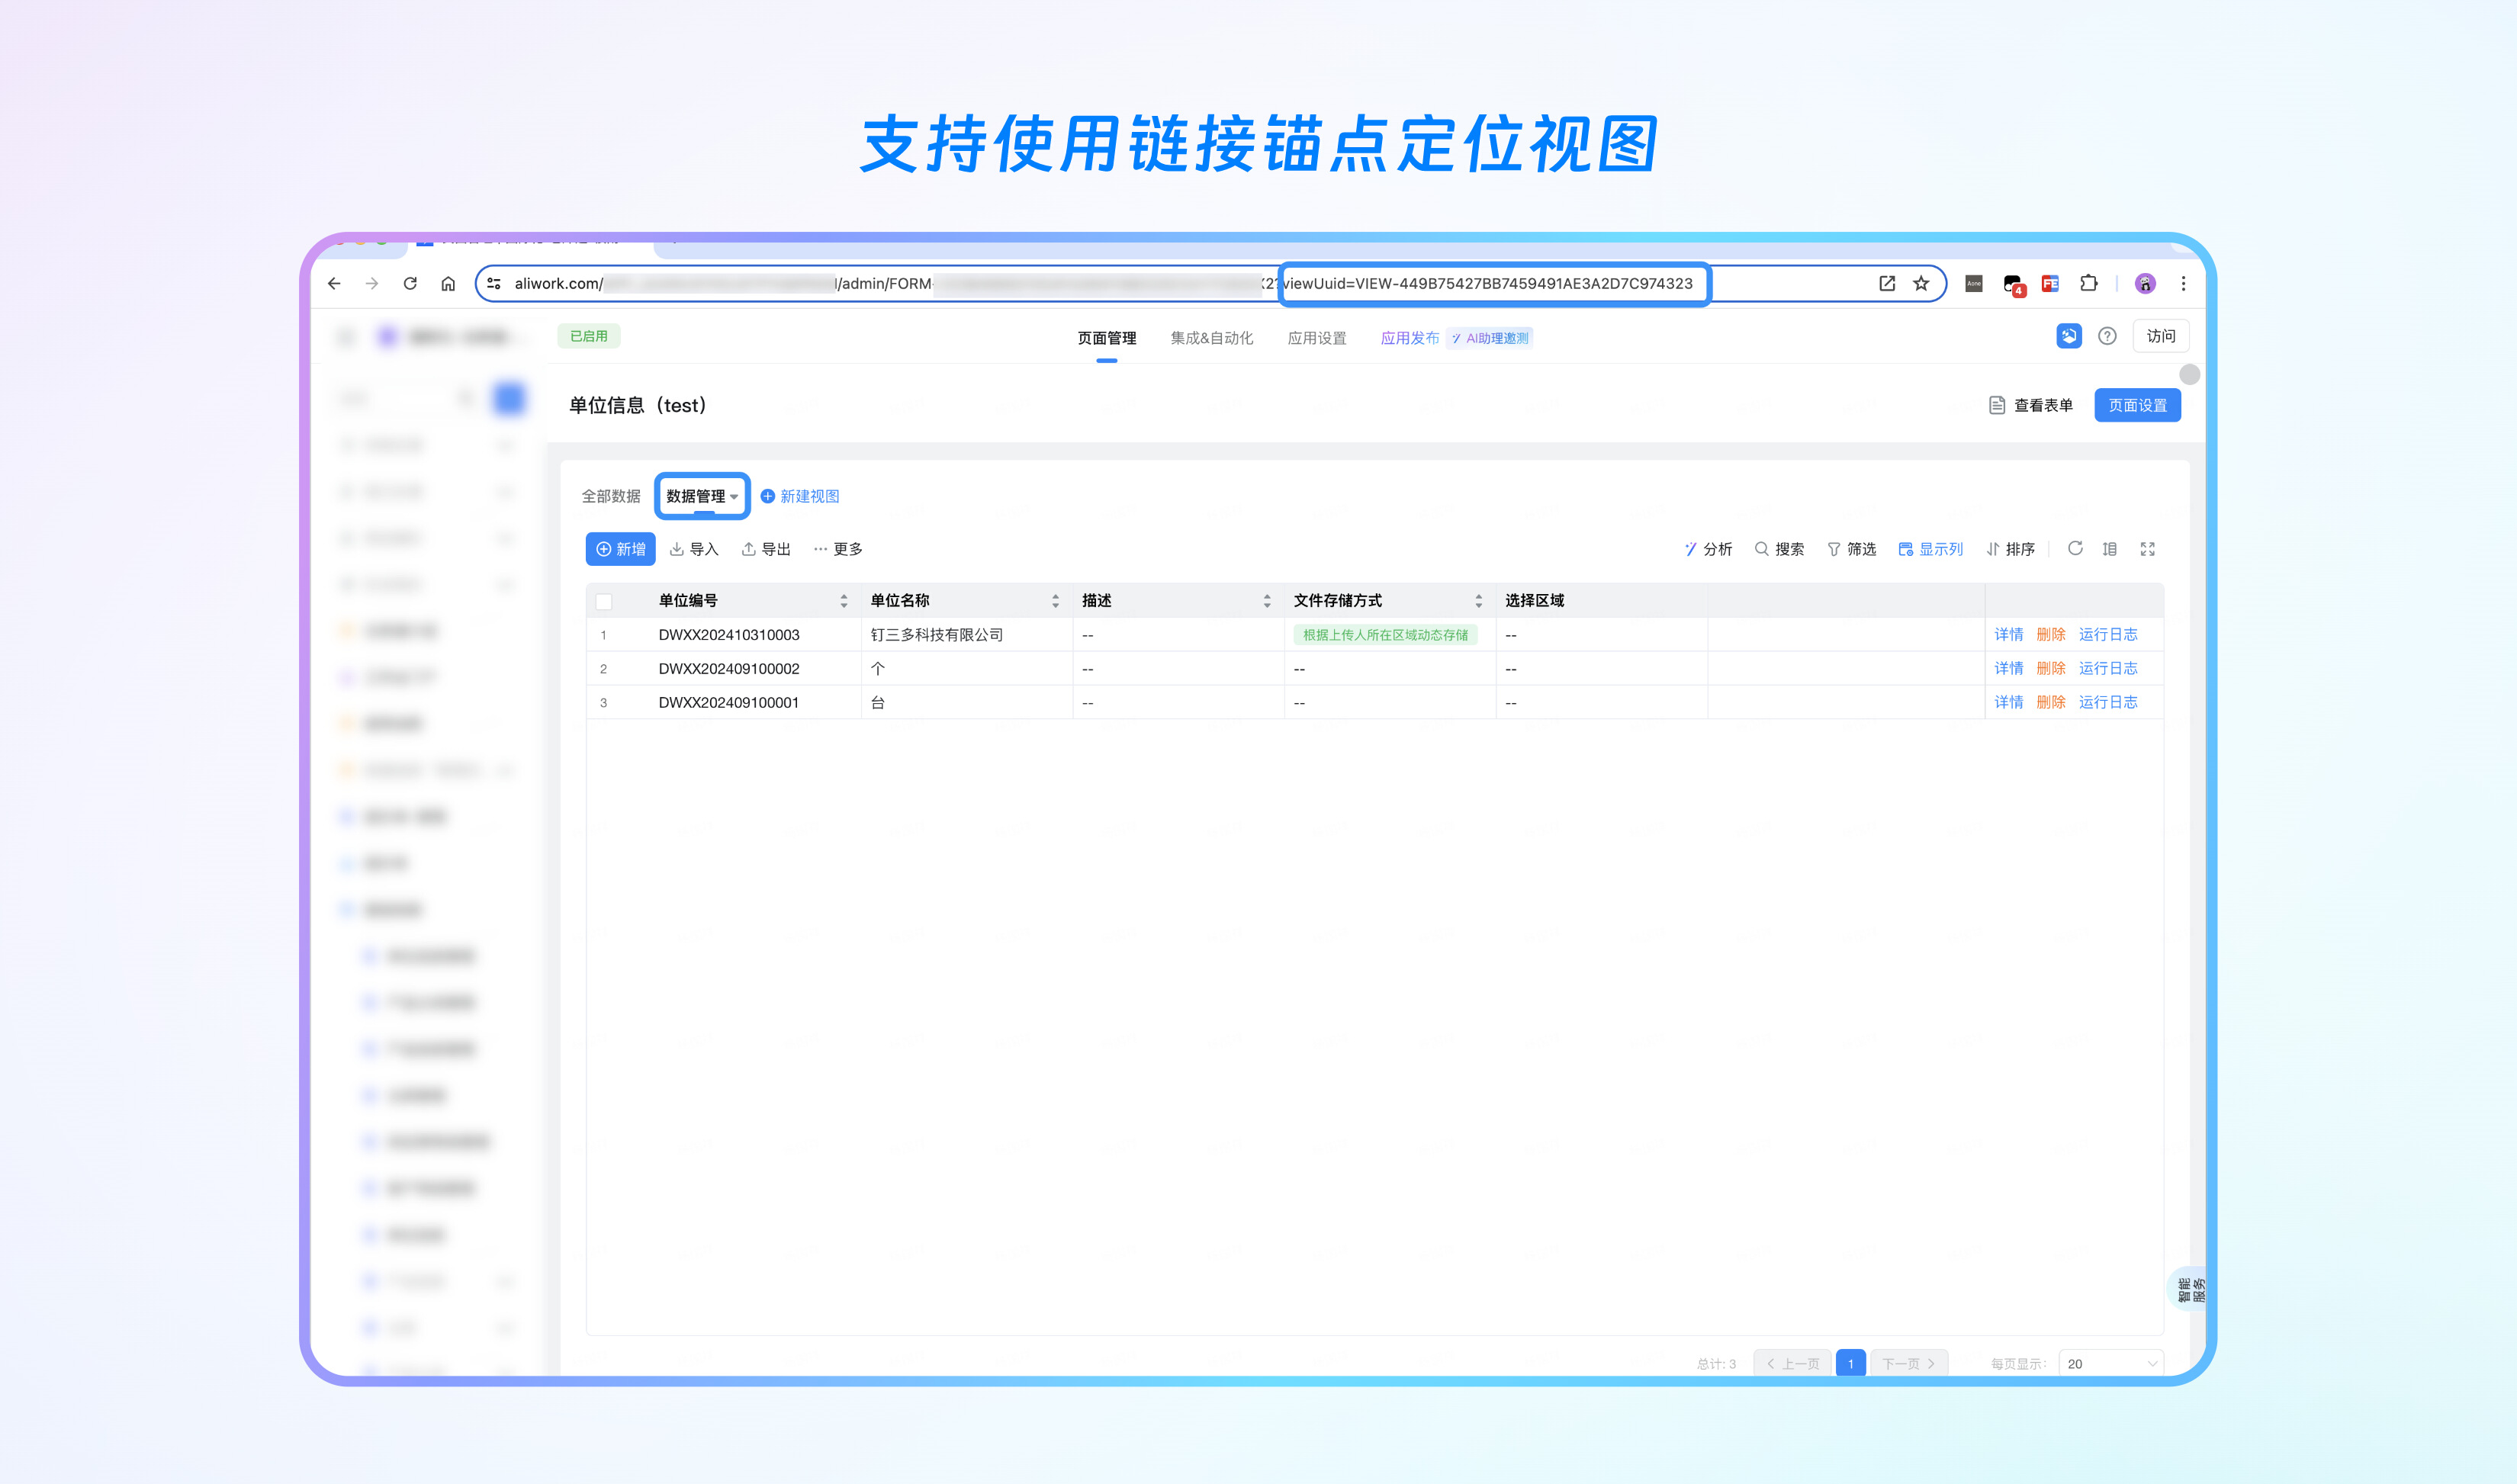
Task: Go back with browser back arrow
Action: click(x=334, y=284)
